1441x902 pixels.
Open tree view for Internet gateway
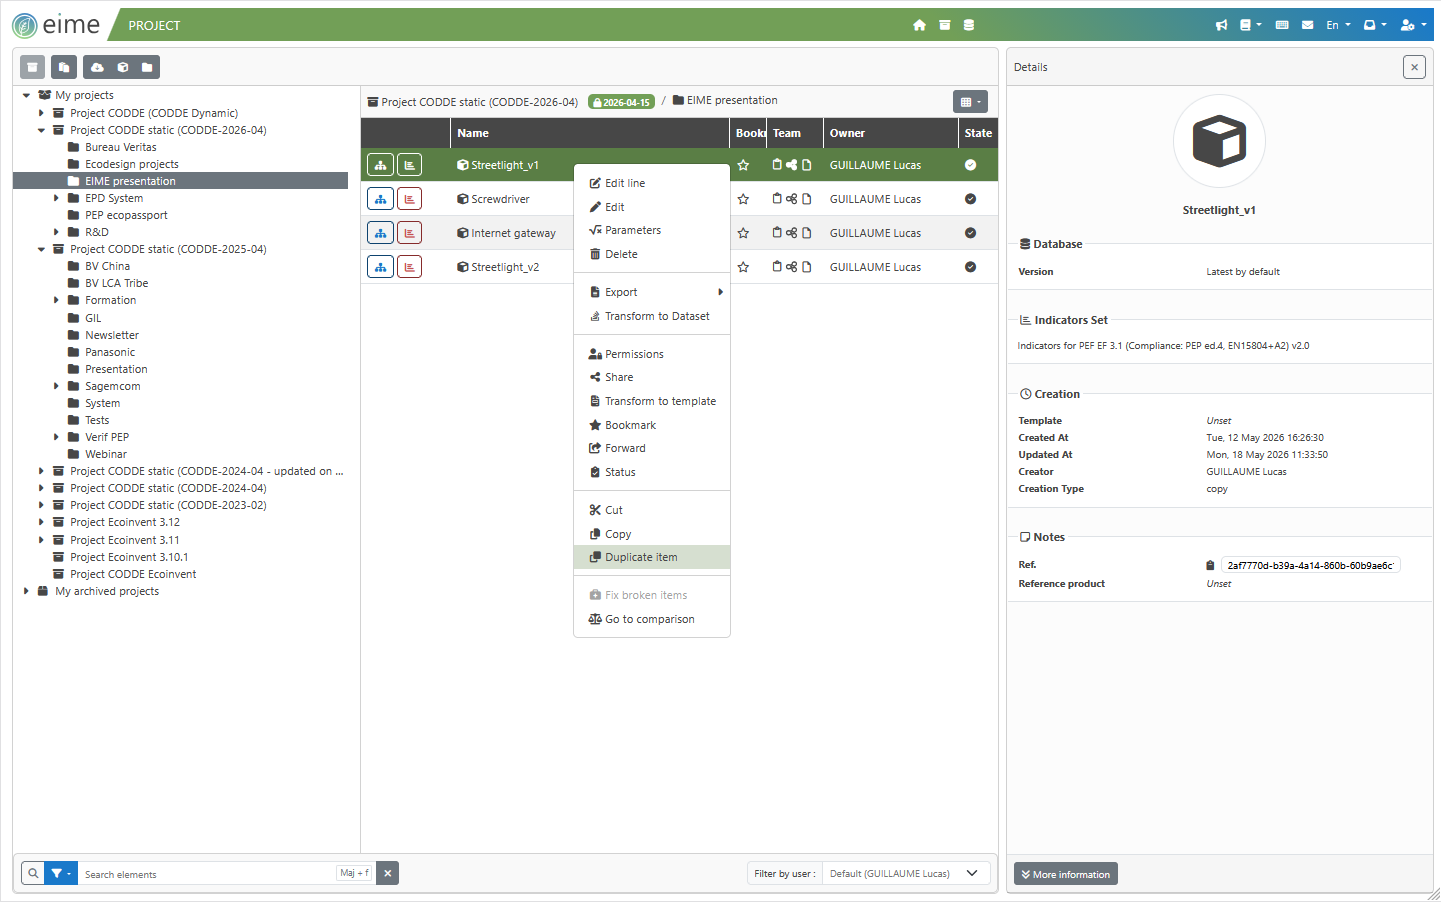click(x=380, y=233)
